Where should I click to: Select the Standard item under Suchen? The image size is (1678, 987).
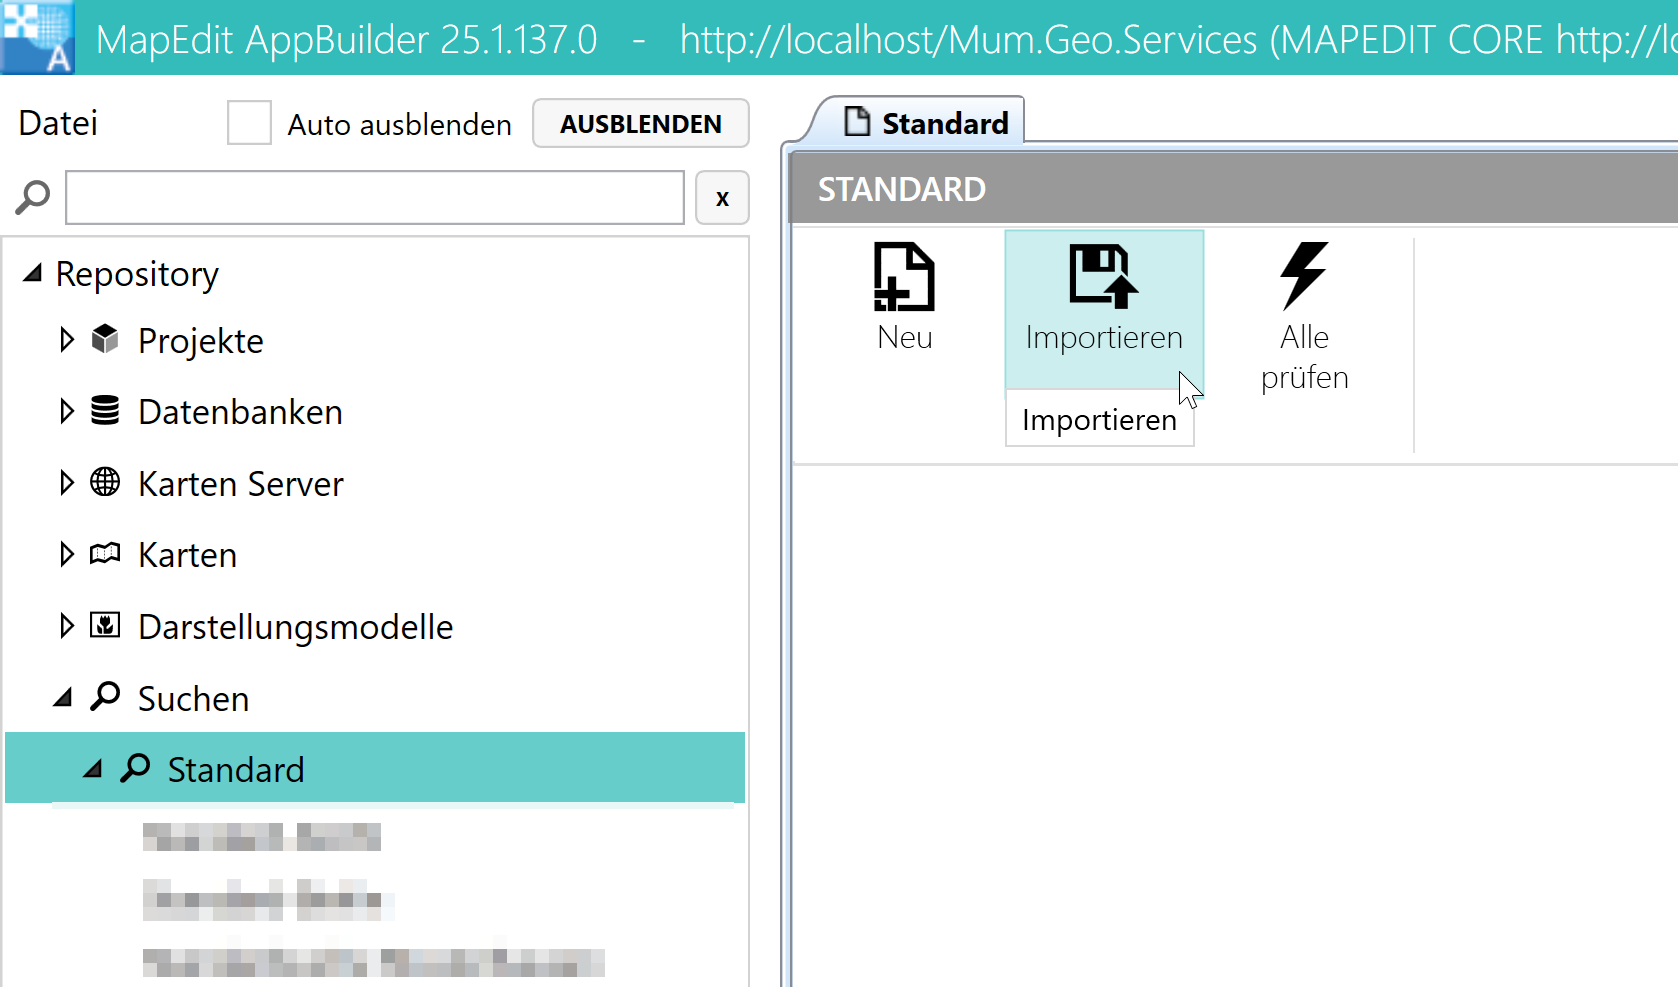click(235, 770)
